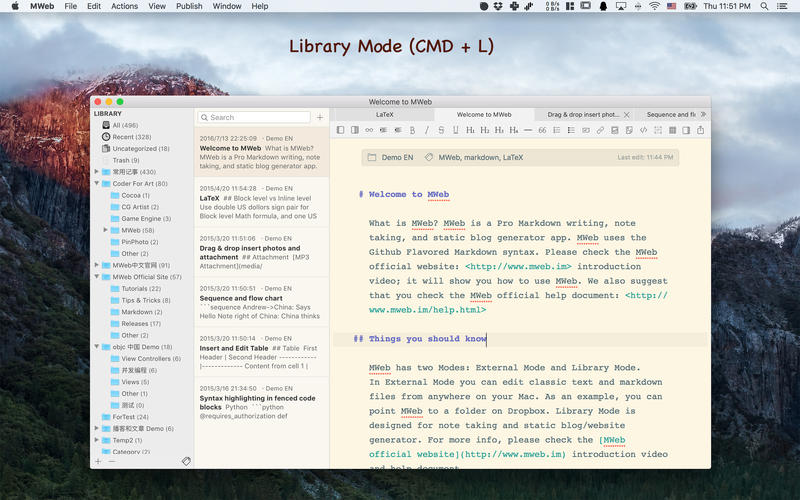800x500 pixels.
Task: Click the share icon in editor toolbar
Action: [x=701, y=130]
